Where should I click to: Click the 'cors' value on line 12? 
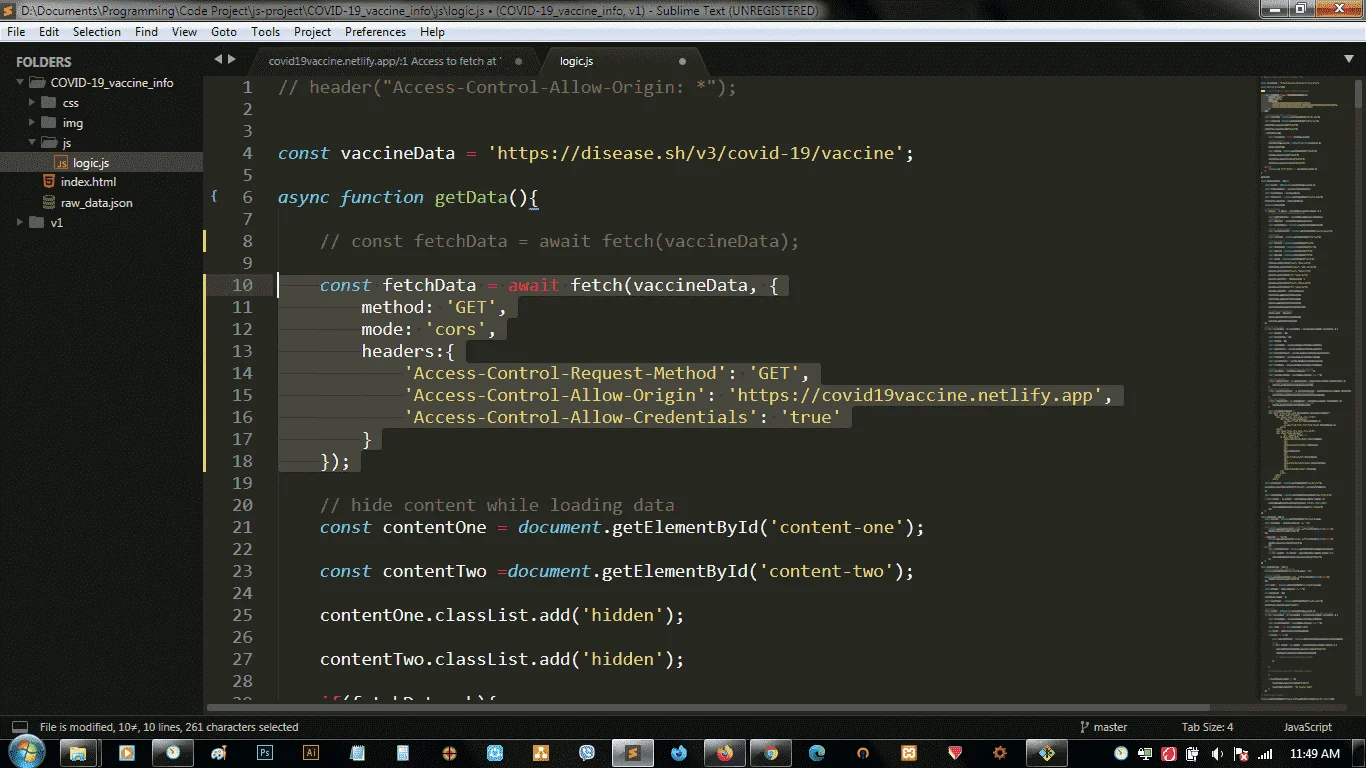click(455, 329)
